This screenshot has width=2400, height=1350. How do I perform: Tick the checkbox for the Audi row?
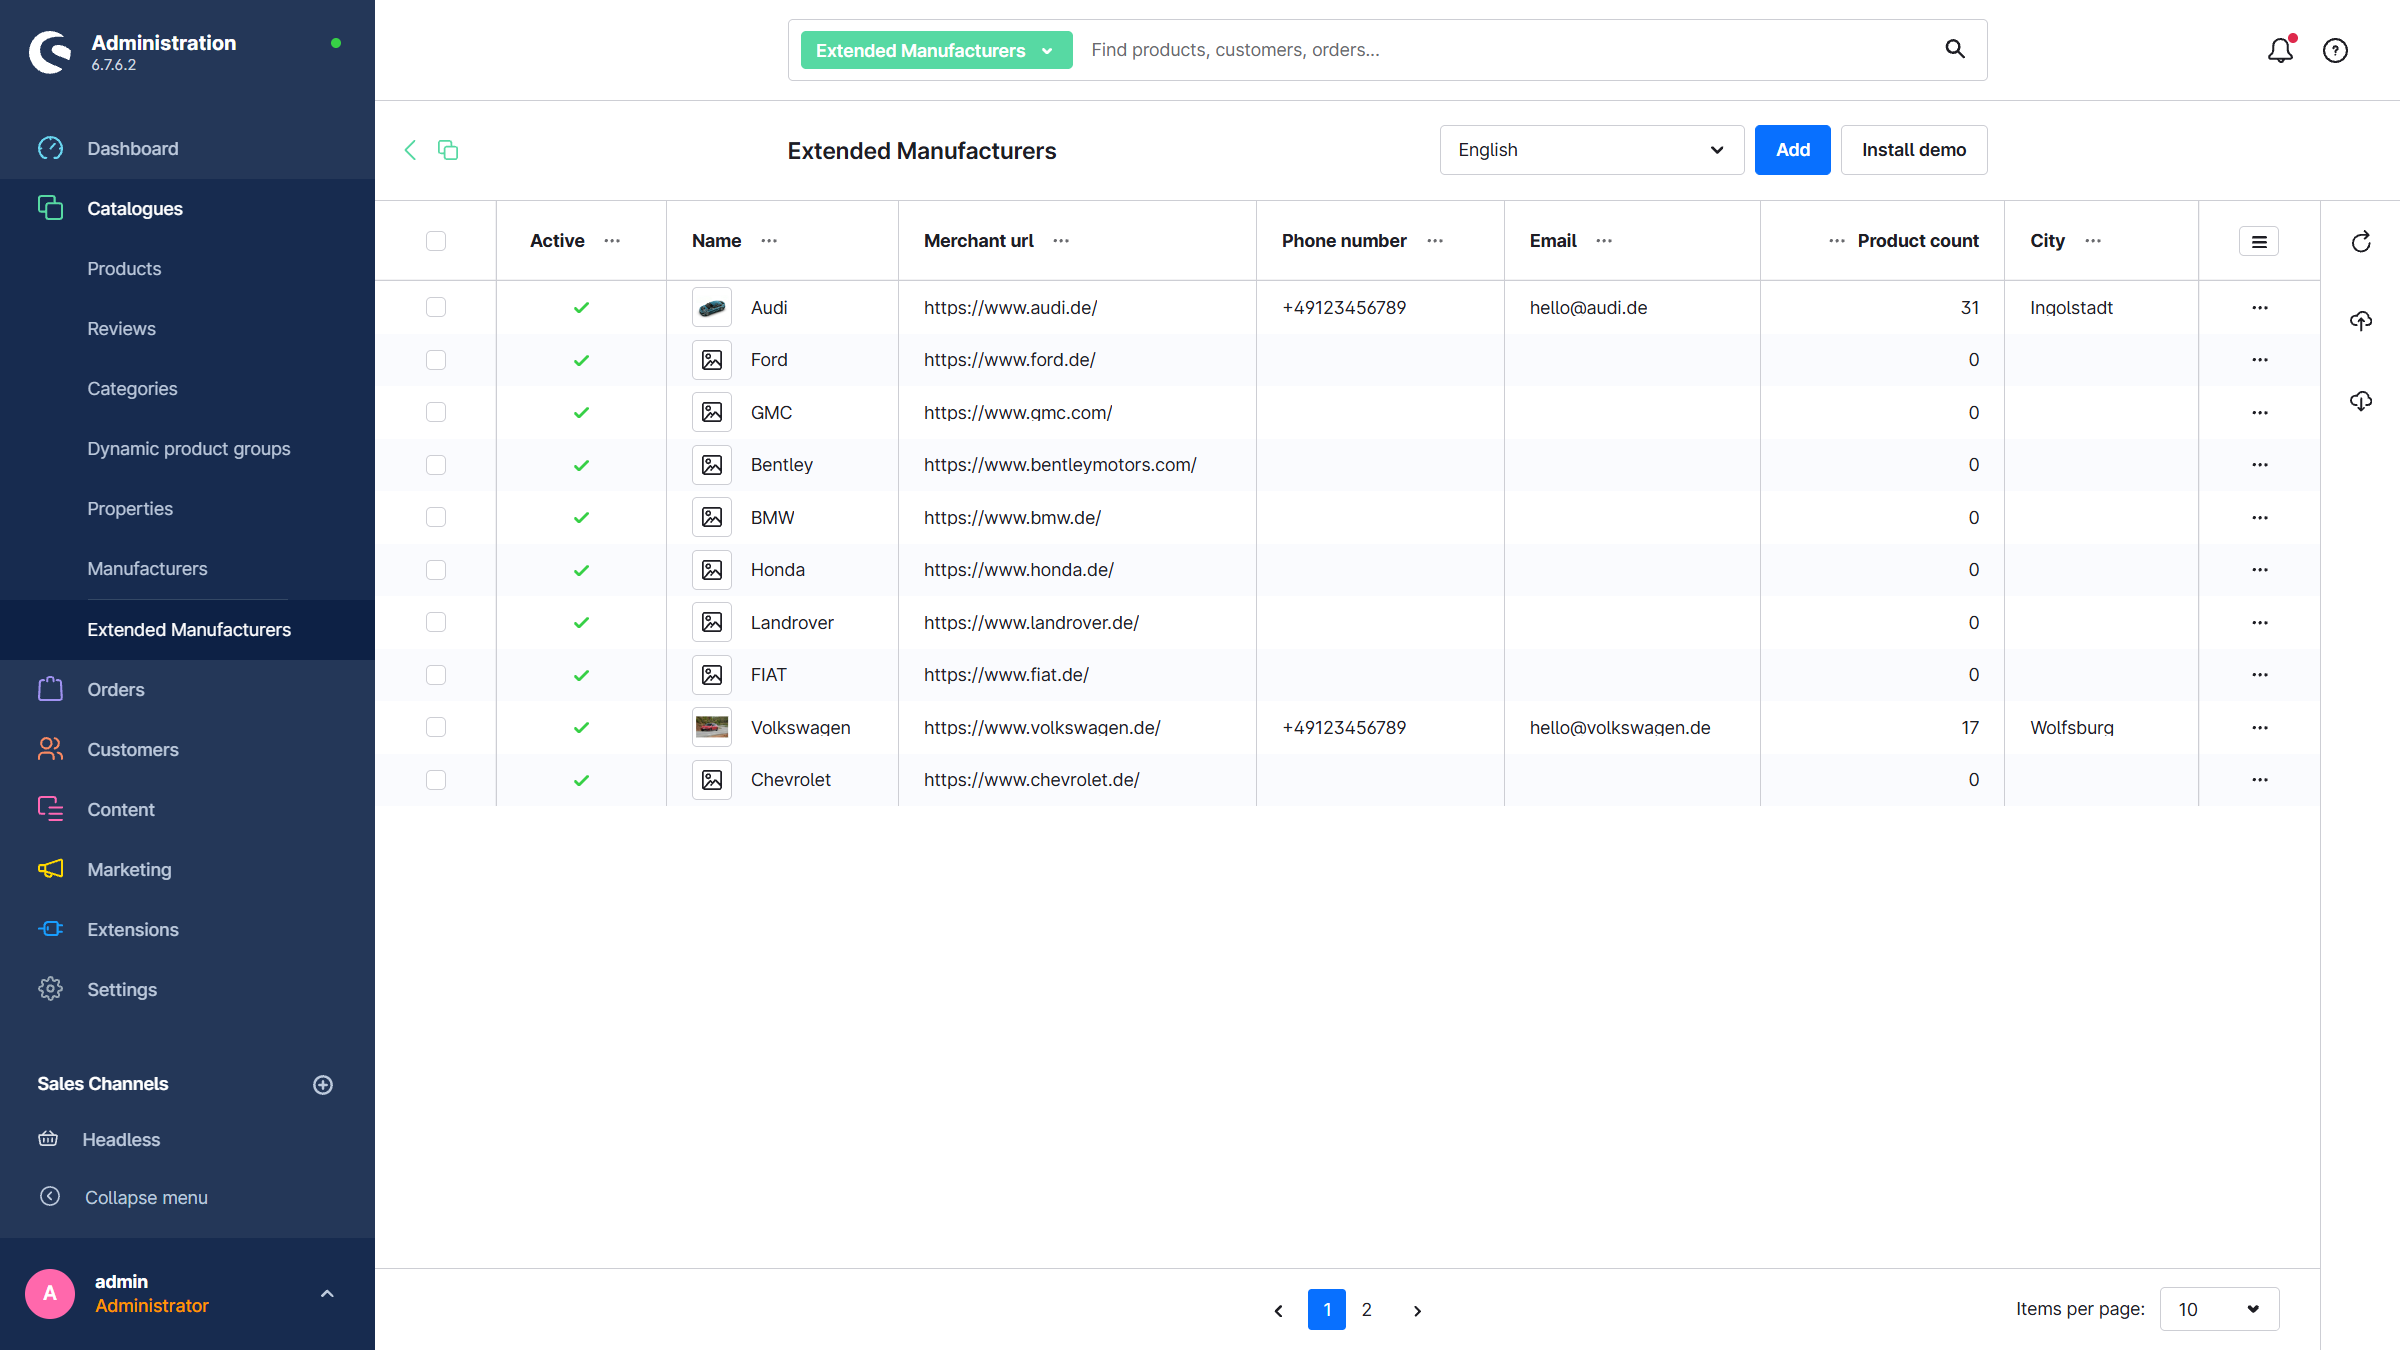436,307
